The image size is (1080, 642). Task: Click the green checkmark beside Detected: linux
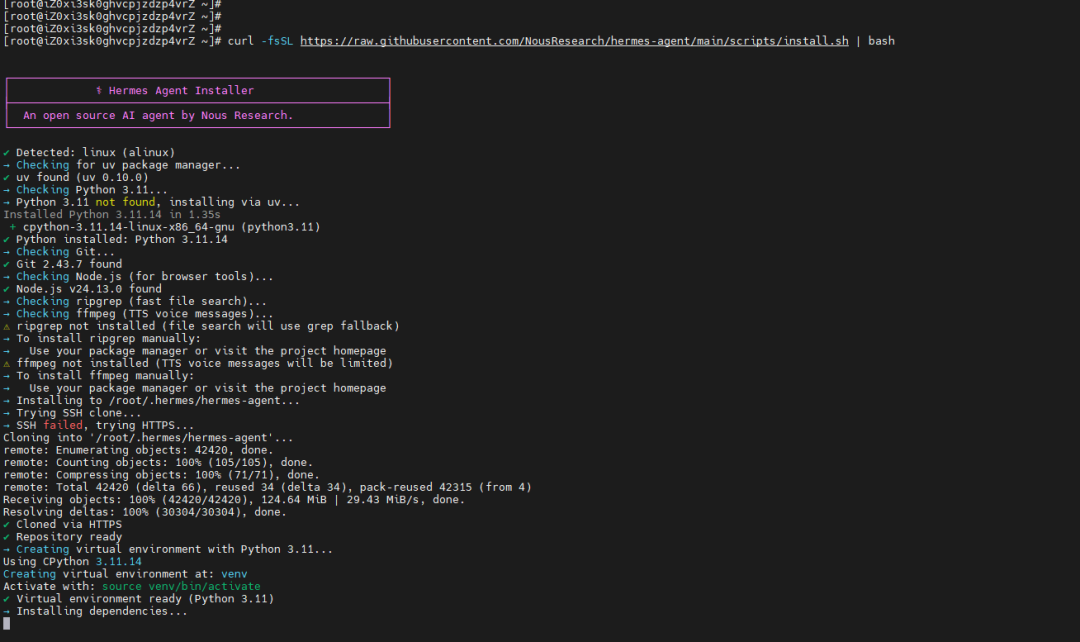coord(6,152)
